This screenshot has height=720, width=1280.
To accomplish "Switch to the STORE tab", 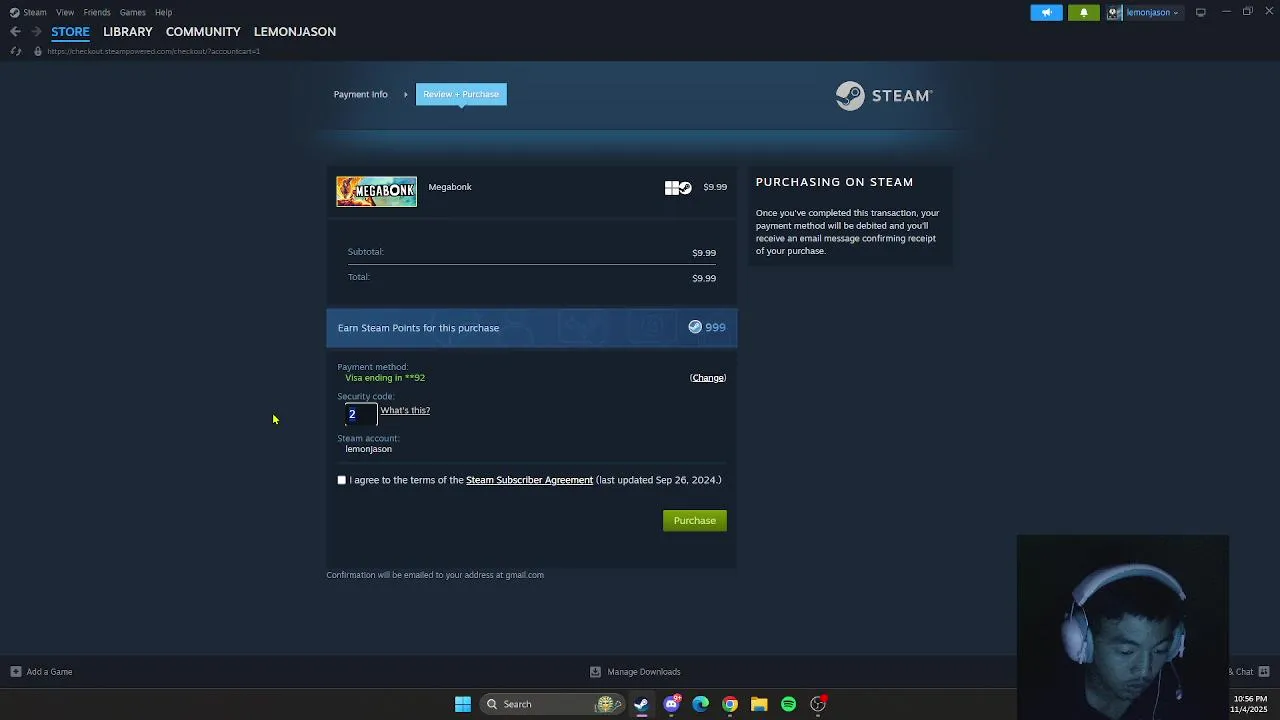I will point(70,32).
